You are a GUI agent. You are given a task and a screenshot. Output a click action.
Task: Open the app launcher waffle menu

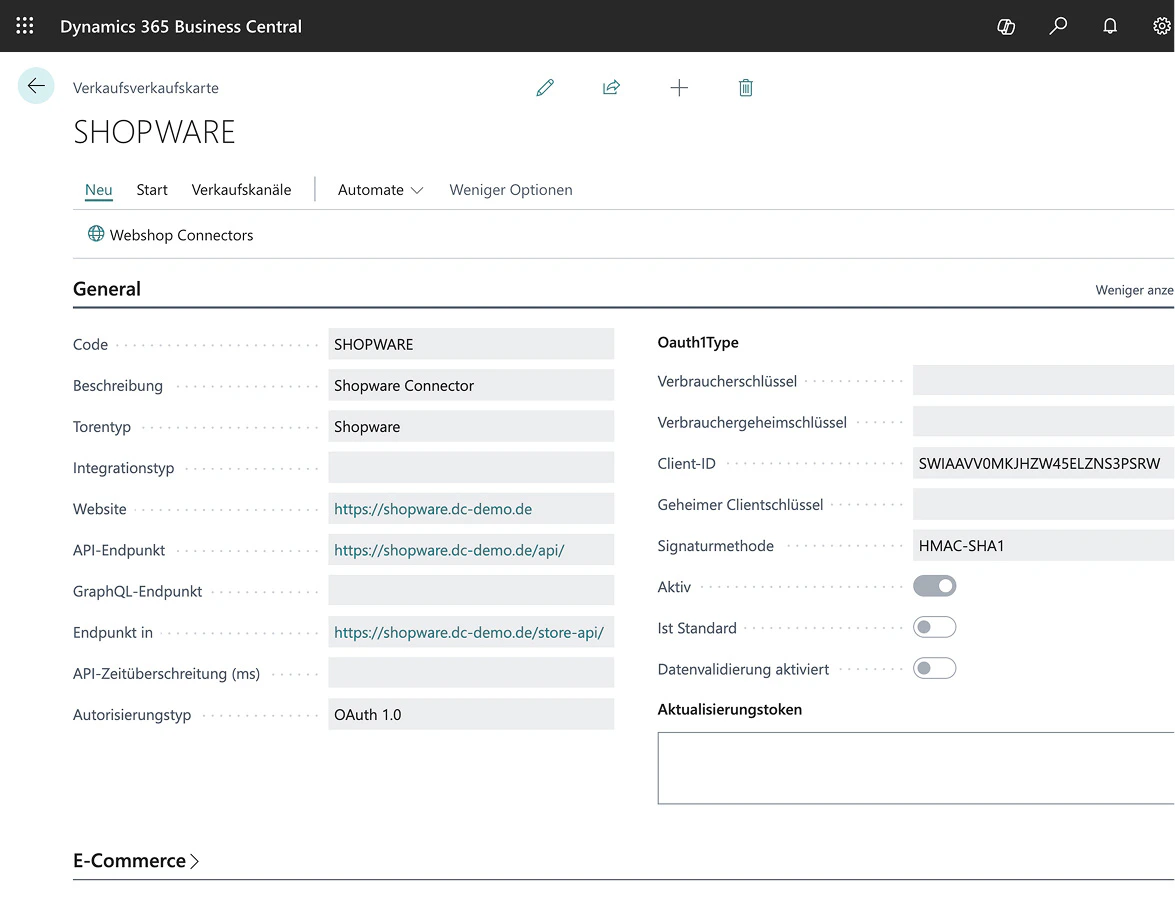25,26
